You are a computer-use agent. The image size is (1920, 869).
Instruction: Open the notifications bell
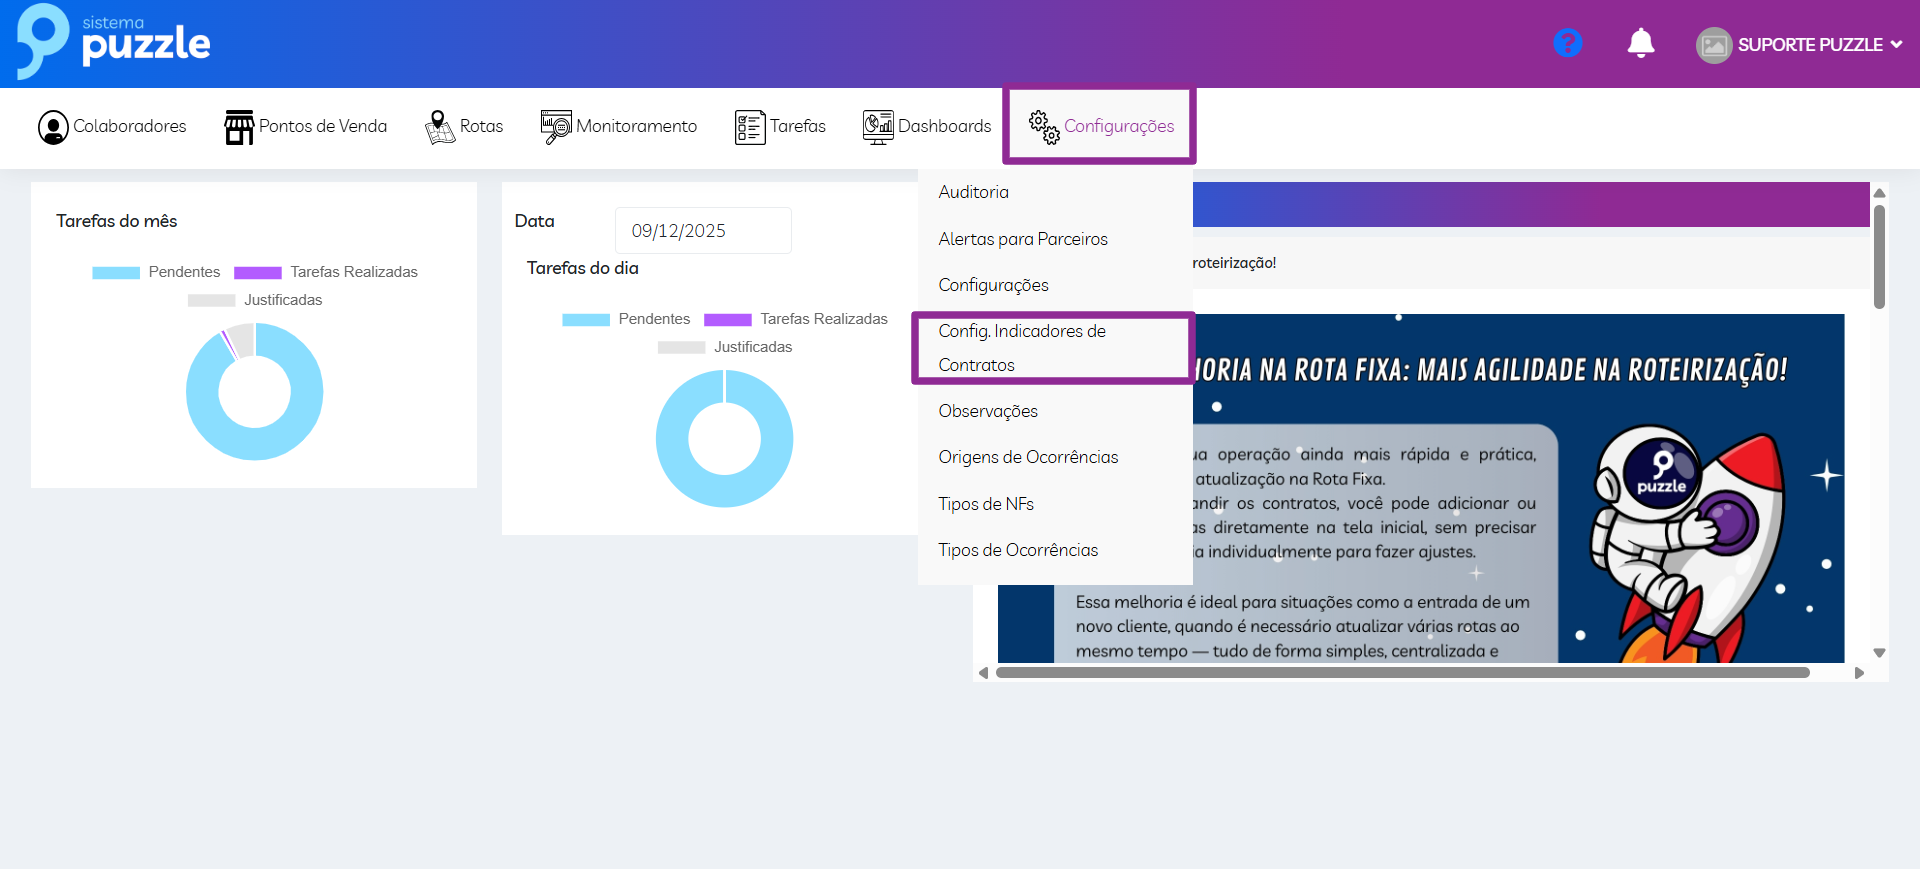pos(1640,43)
